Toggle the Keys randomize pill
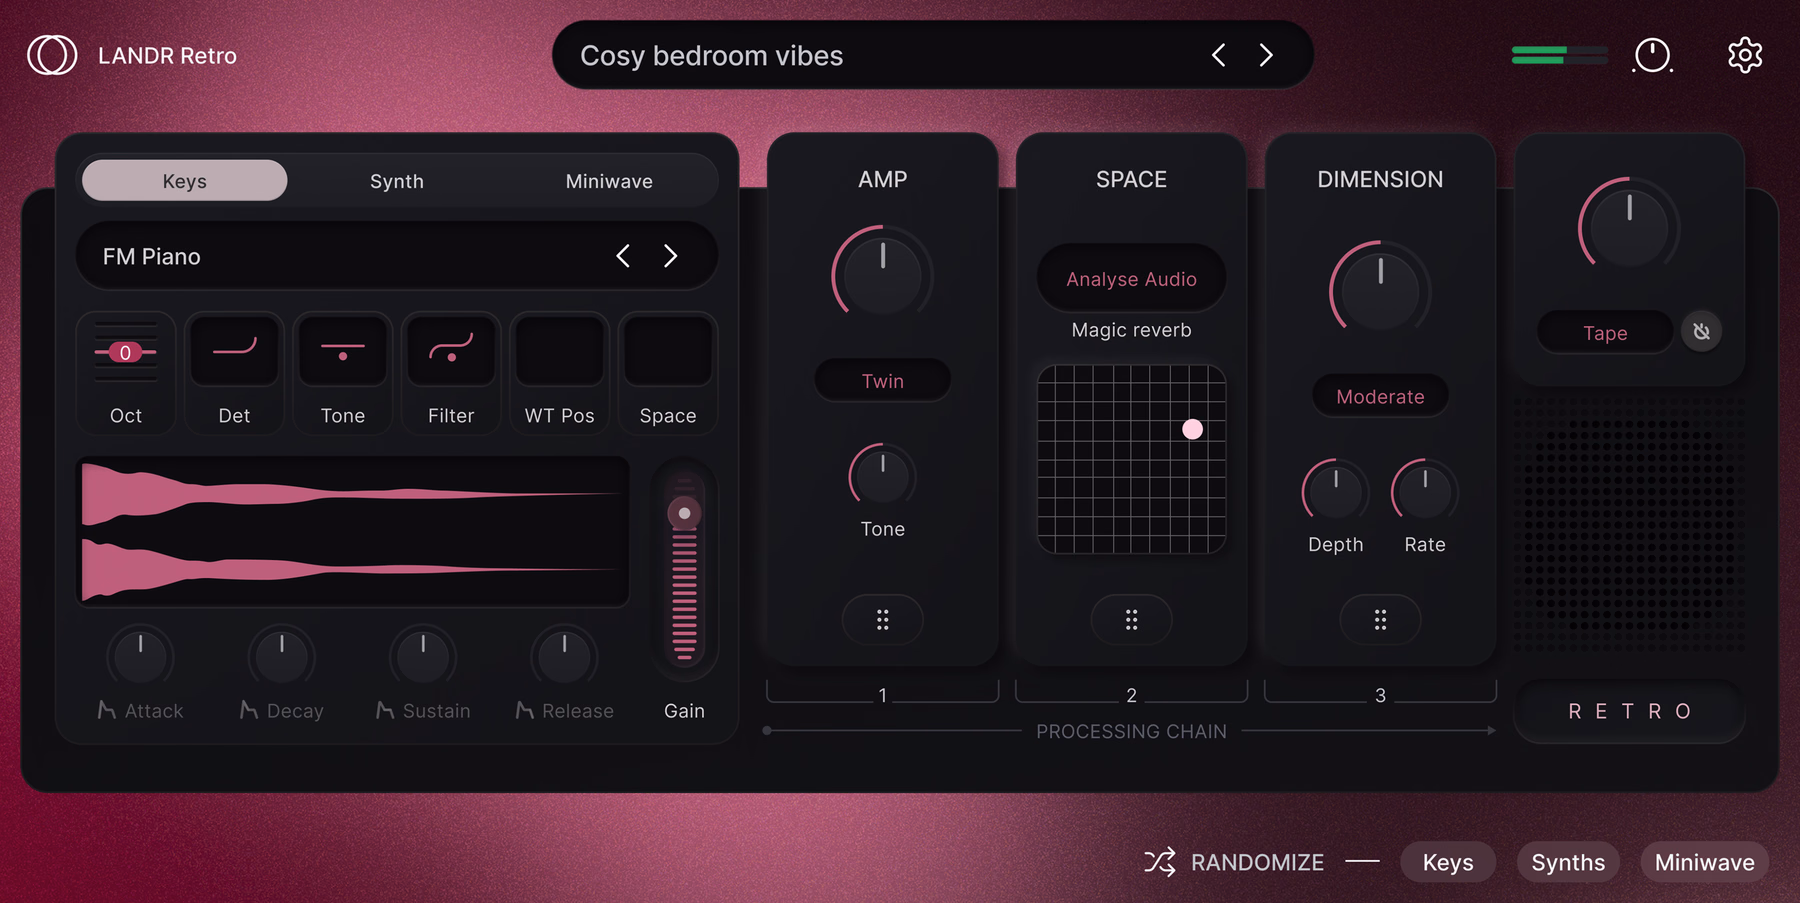This screenshot has width=1800, height=903. (x=1448, y=862)
